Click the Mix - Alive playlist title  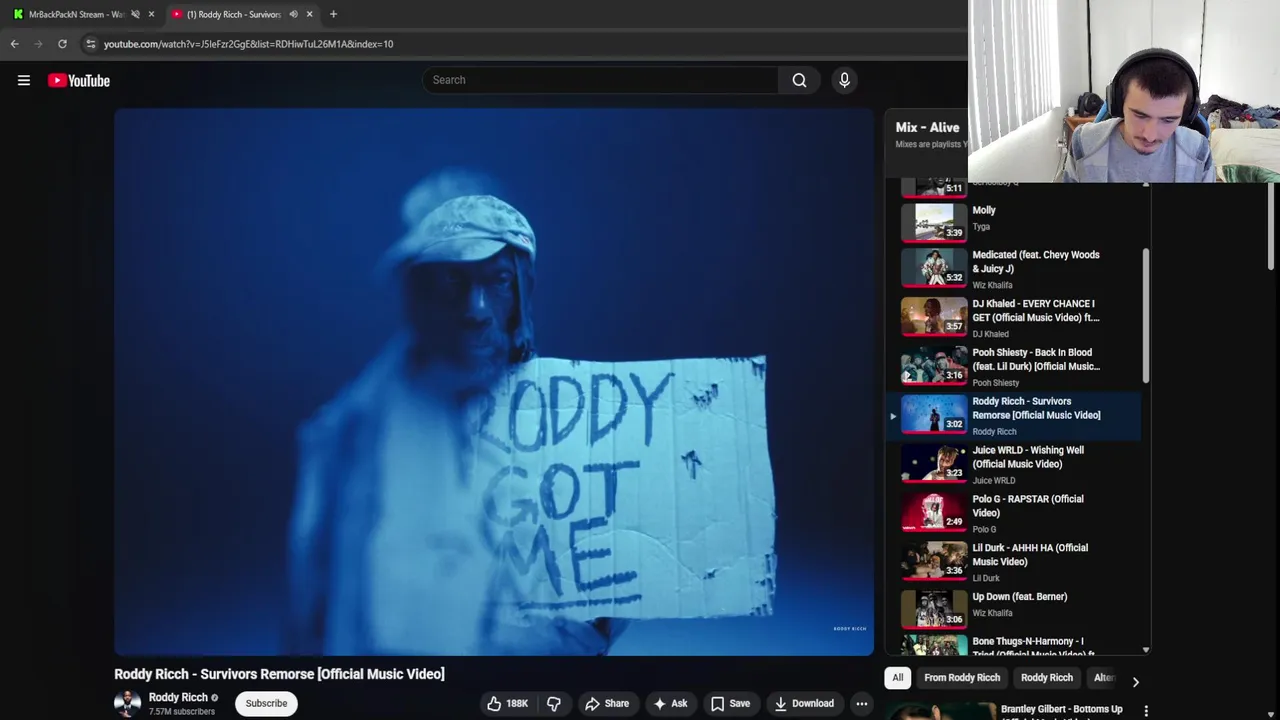pos(927,127)
